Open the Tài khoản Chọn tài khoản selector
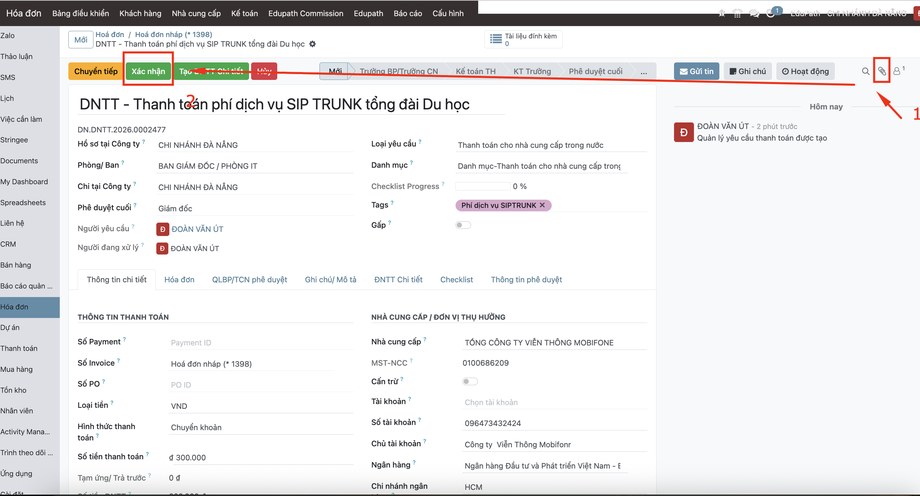The width and height of the screenshot is (920, 496). (554, 403)
